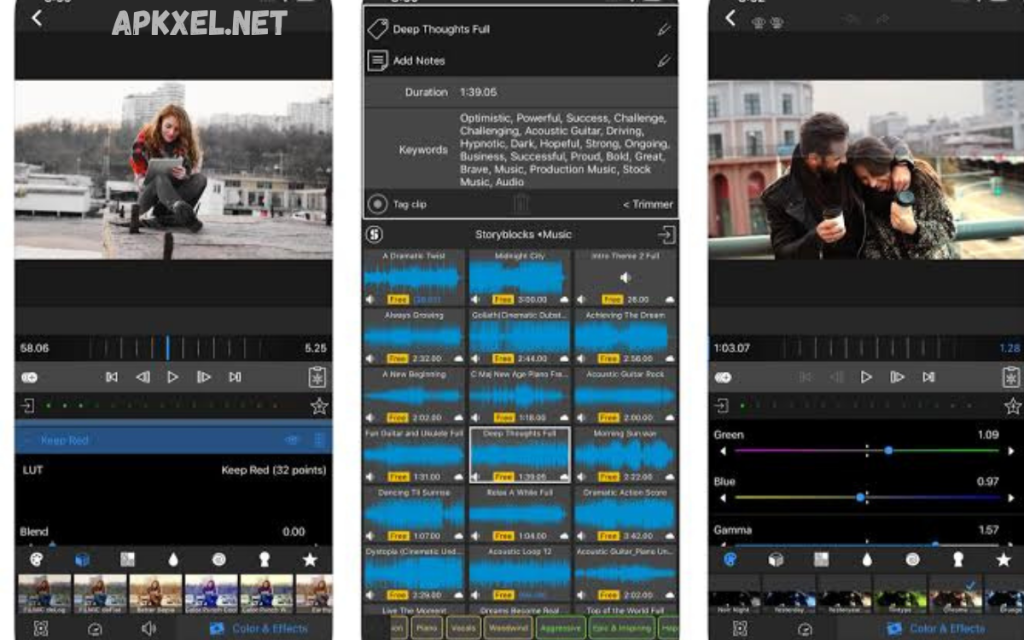Screen dimensions: 1024x640
Task: Filter music by Epic & Inspiring tag
Action: 622,628
